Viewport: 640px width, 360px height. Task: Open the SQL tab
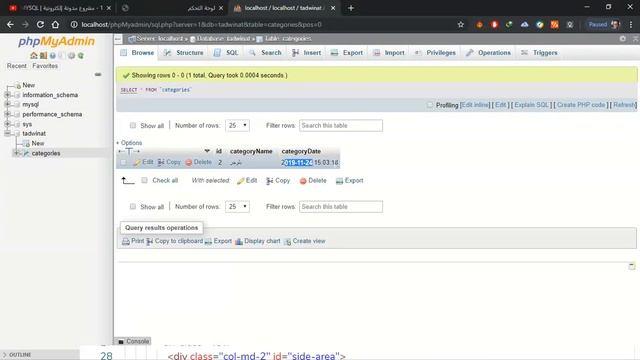226,53
